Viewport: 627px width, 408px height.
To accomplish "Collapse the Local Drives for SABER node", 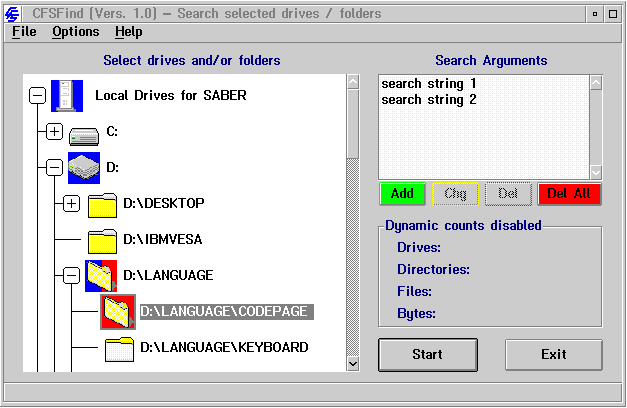I will [38, 96].
